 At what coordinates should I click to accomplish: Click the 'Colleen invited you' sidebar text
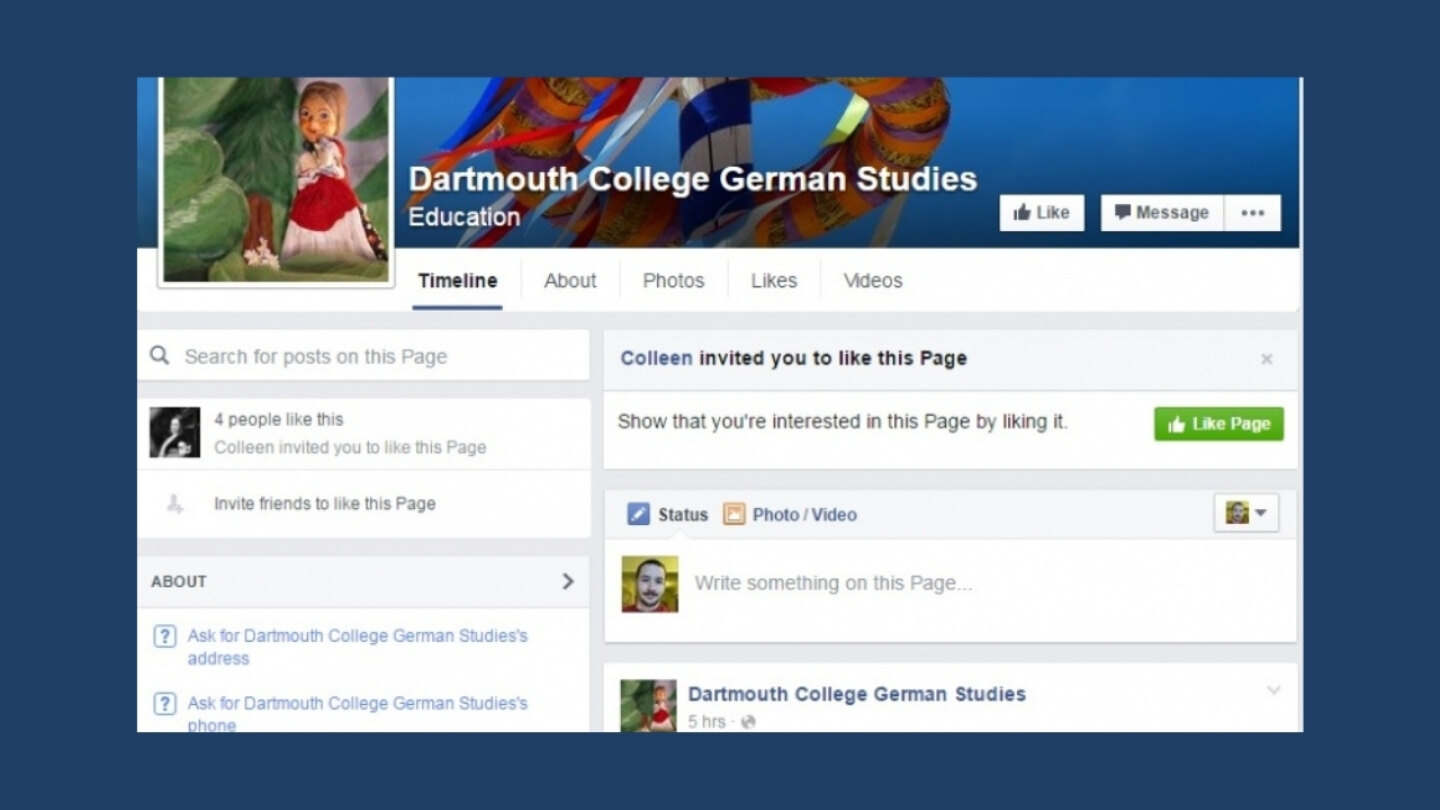coord(350,448)
